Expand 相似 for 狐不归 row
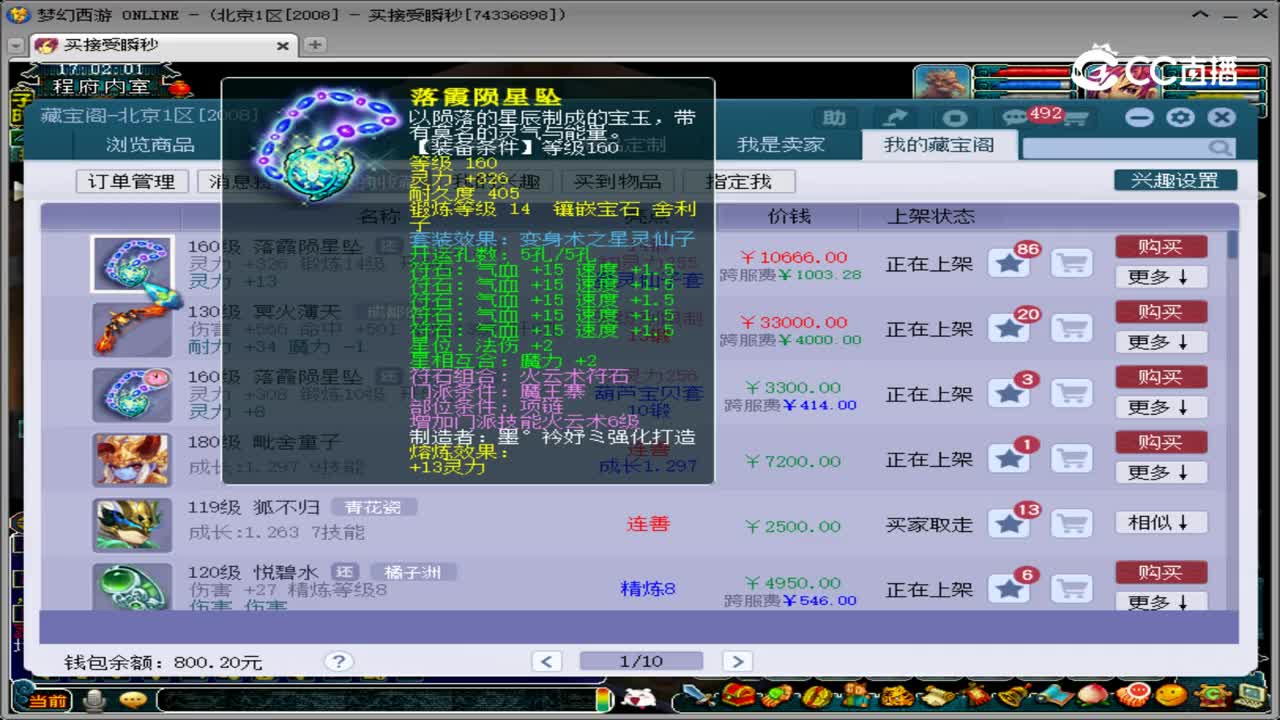Screen dimensions: 1280x720 (x=1161, y=522)
